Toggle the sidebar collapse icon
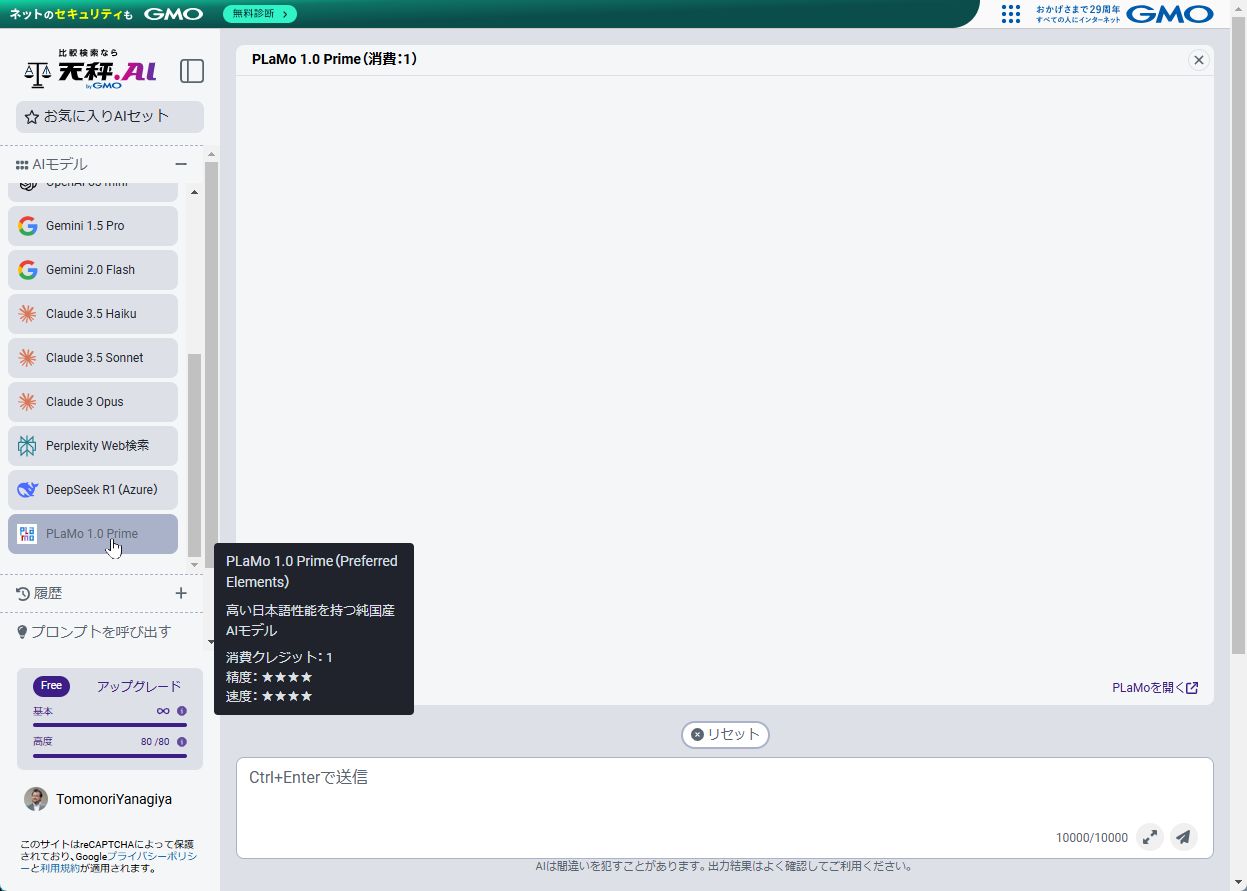Screen dimensions: 1247x891 [192, 71]
